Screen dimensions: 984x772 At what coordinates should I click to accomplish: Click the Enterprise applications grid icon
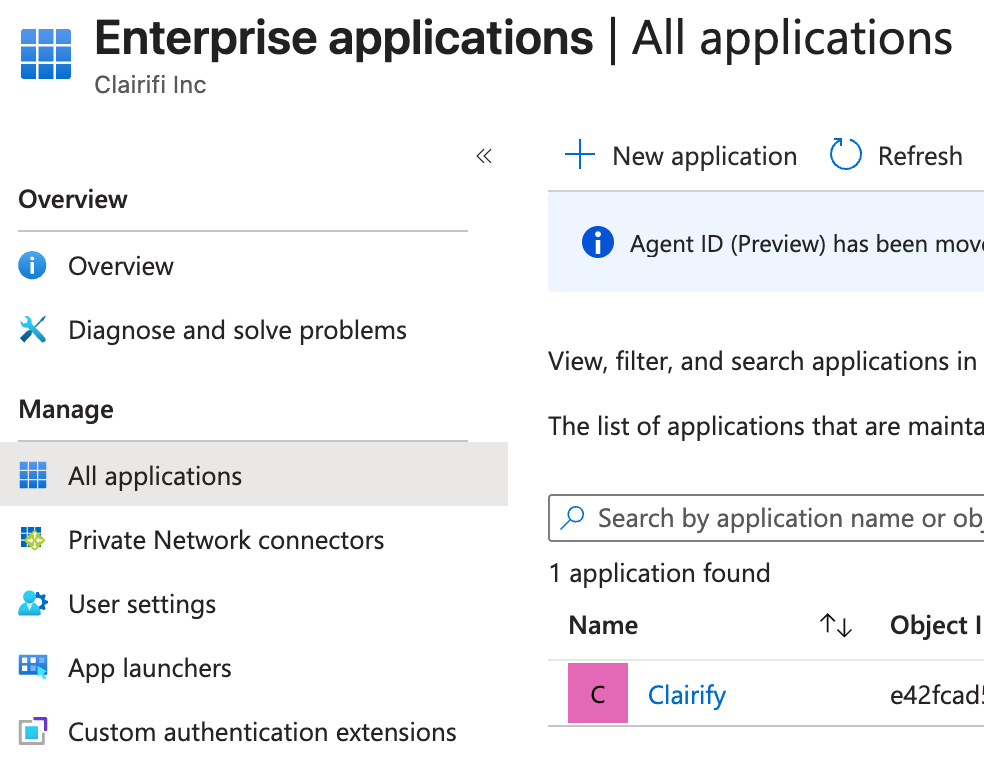46,54
